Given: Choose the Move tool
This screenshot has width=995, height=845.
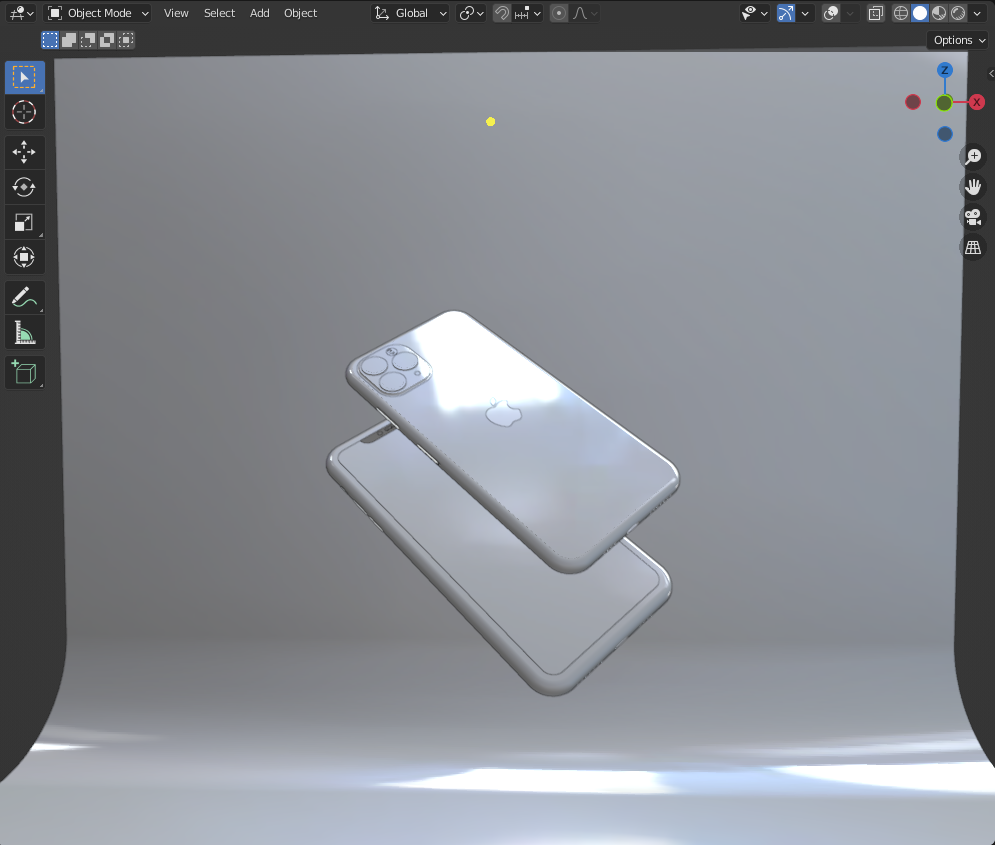Looking at the screenshot, I should (x=24, y=152).
